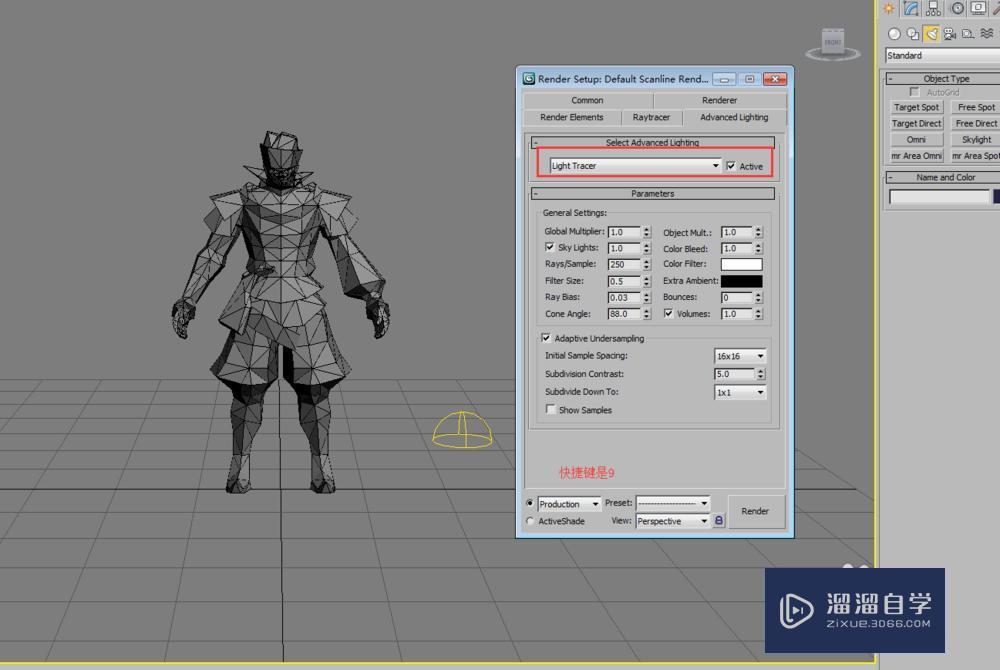Click the Omni light button
This screenshot has width=1000, height=670.
[x=916, y=139]
